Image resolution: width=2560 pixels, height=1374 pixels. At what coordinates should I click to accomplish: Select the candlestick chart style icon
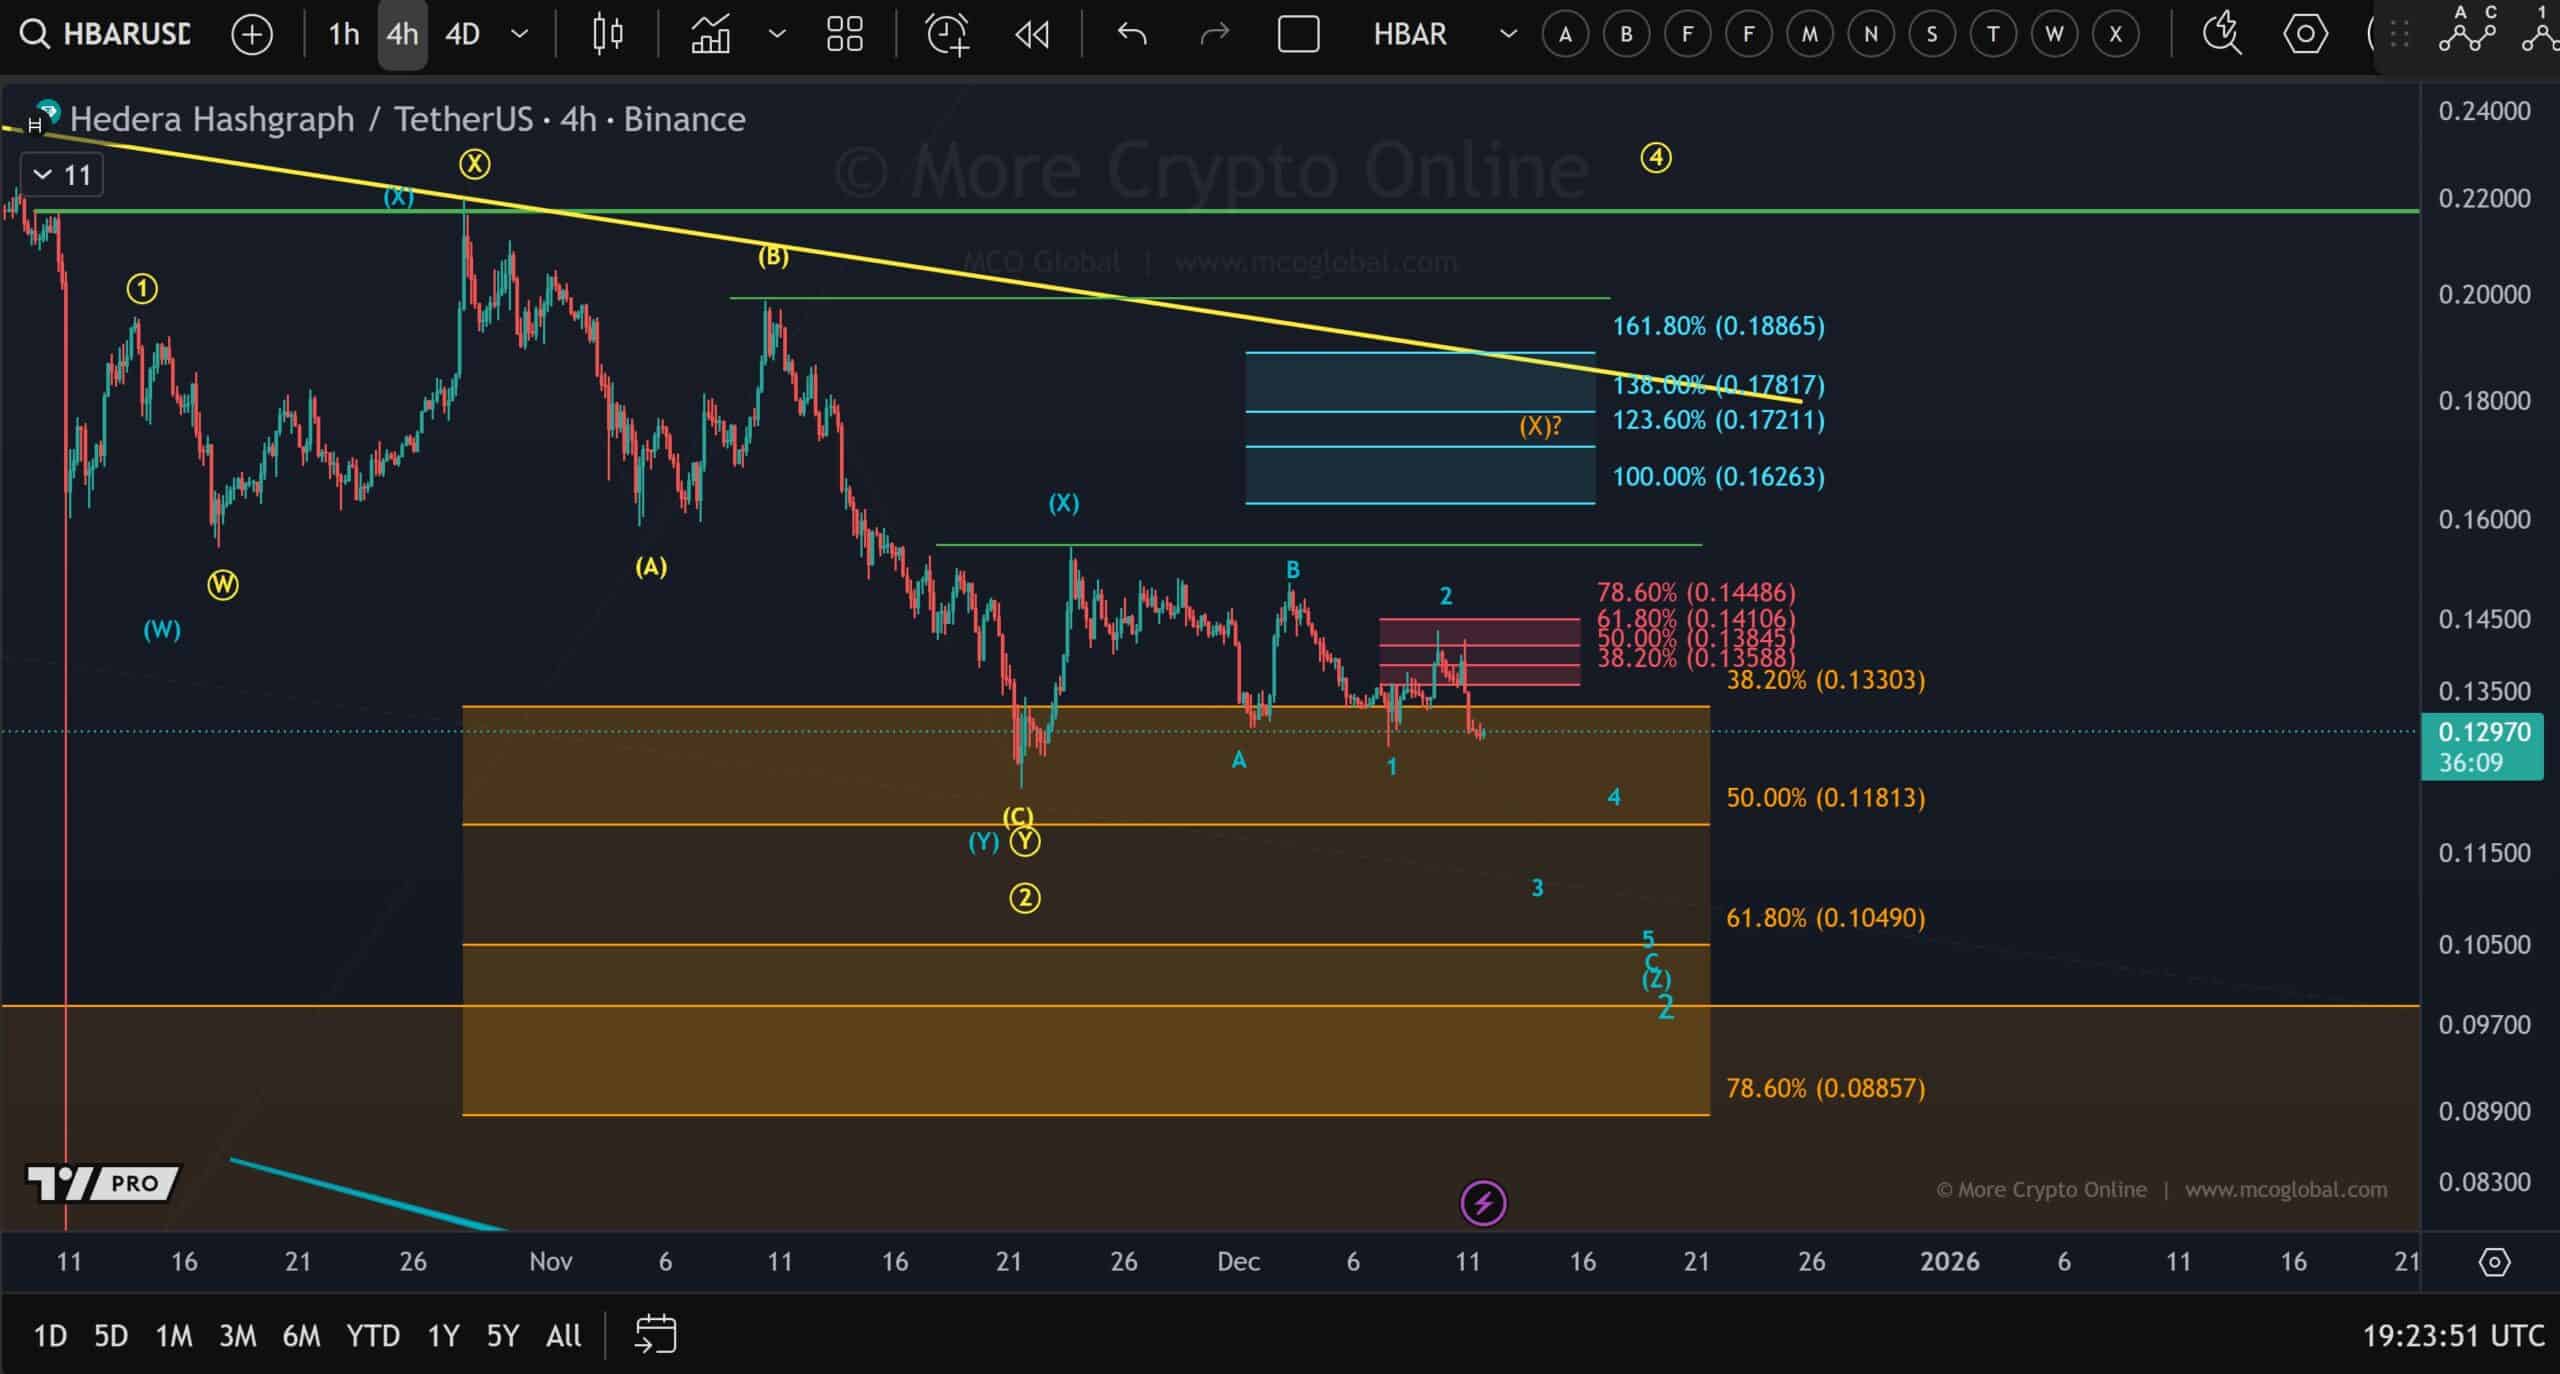(x=605, y=34)
